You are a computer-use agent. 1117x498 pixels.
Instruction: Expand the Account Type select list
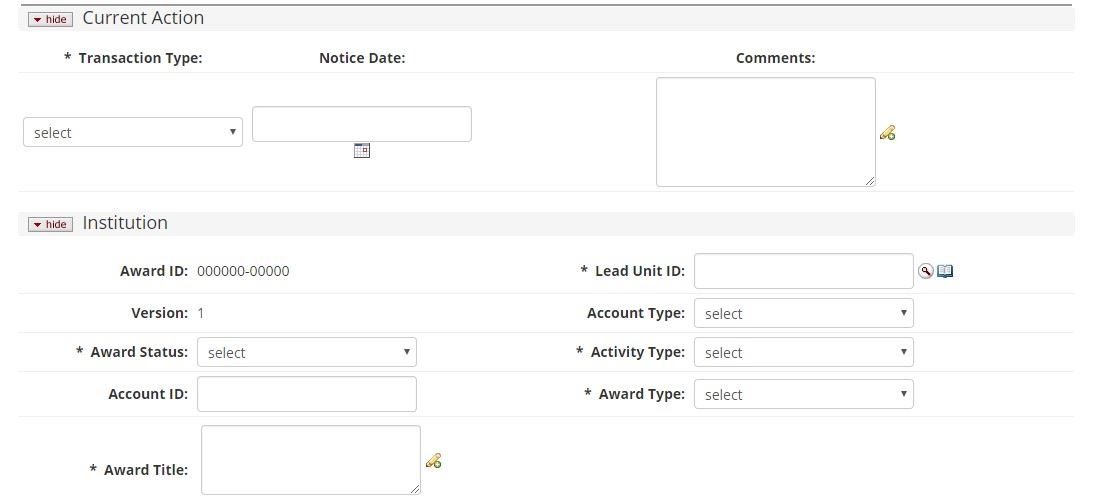pyautogui.click(x=803, y=313)
